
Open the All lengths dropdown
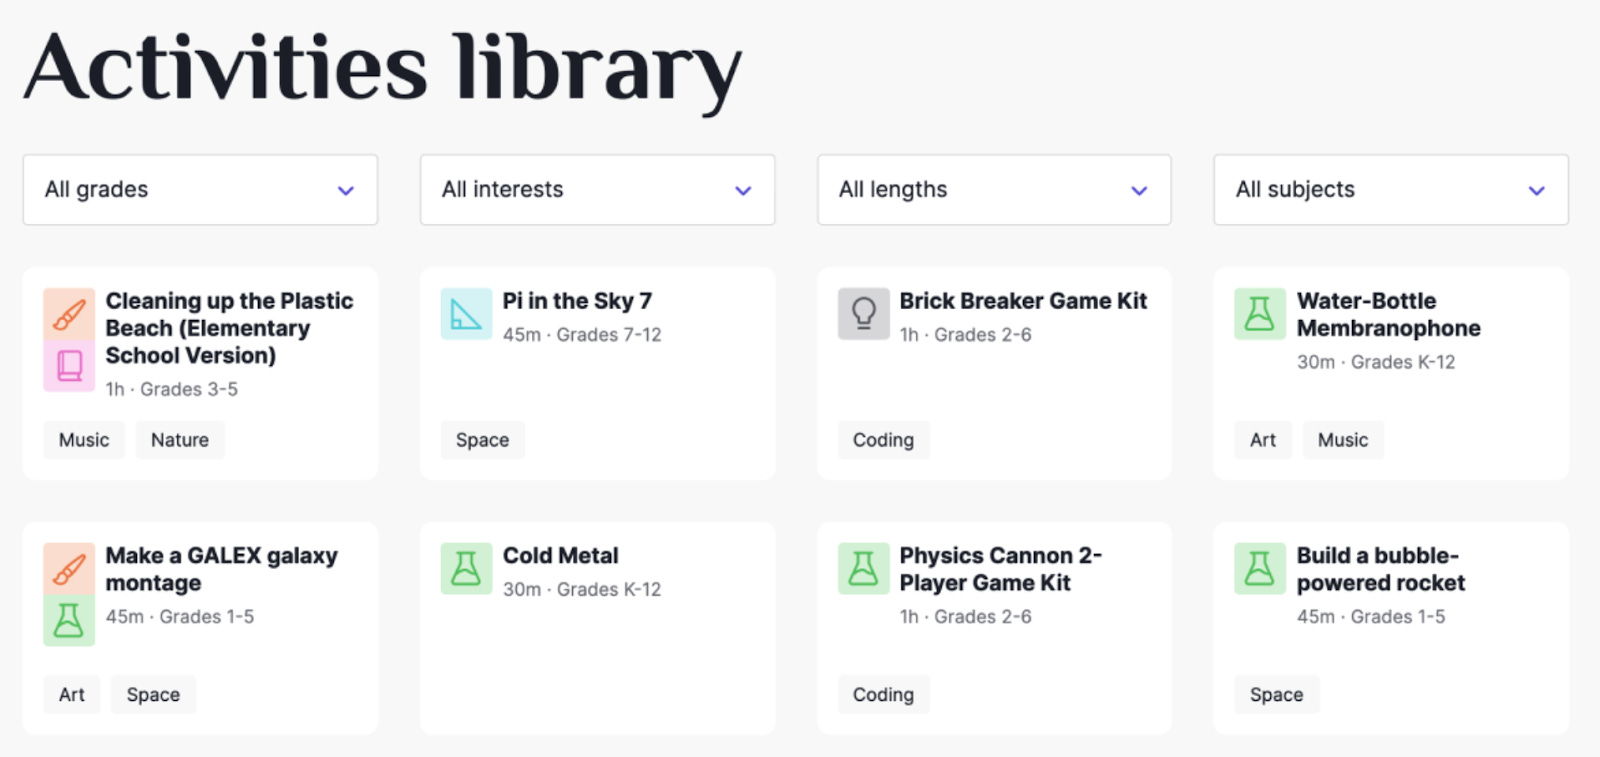(994, 190)
